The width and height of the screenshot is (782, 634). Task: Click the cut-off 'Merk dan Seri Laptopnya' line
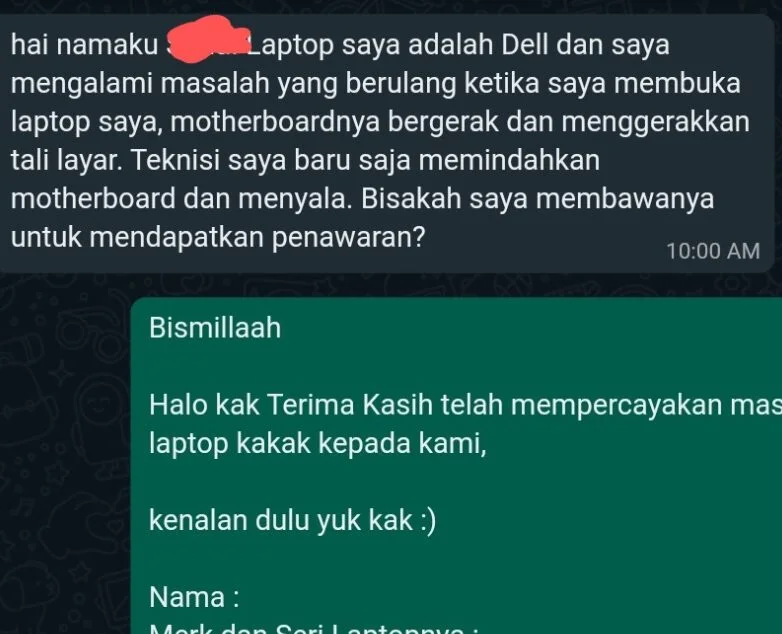pyautogui.click(x=314, y=629)
